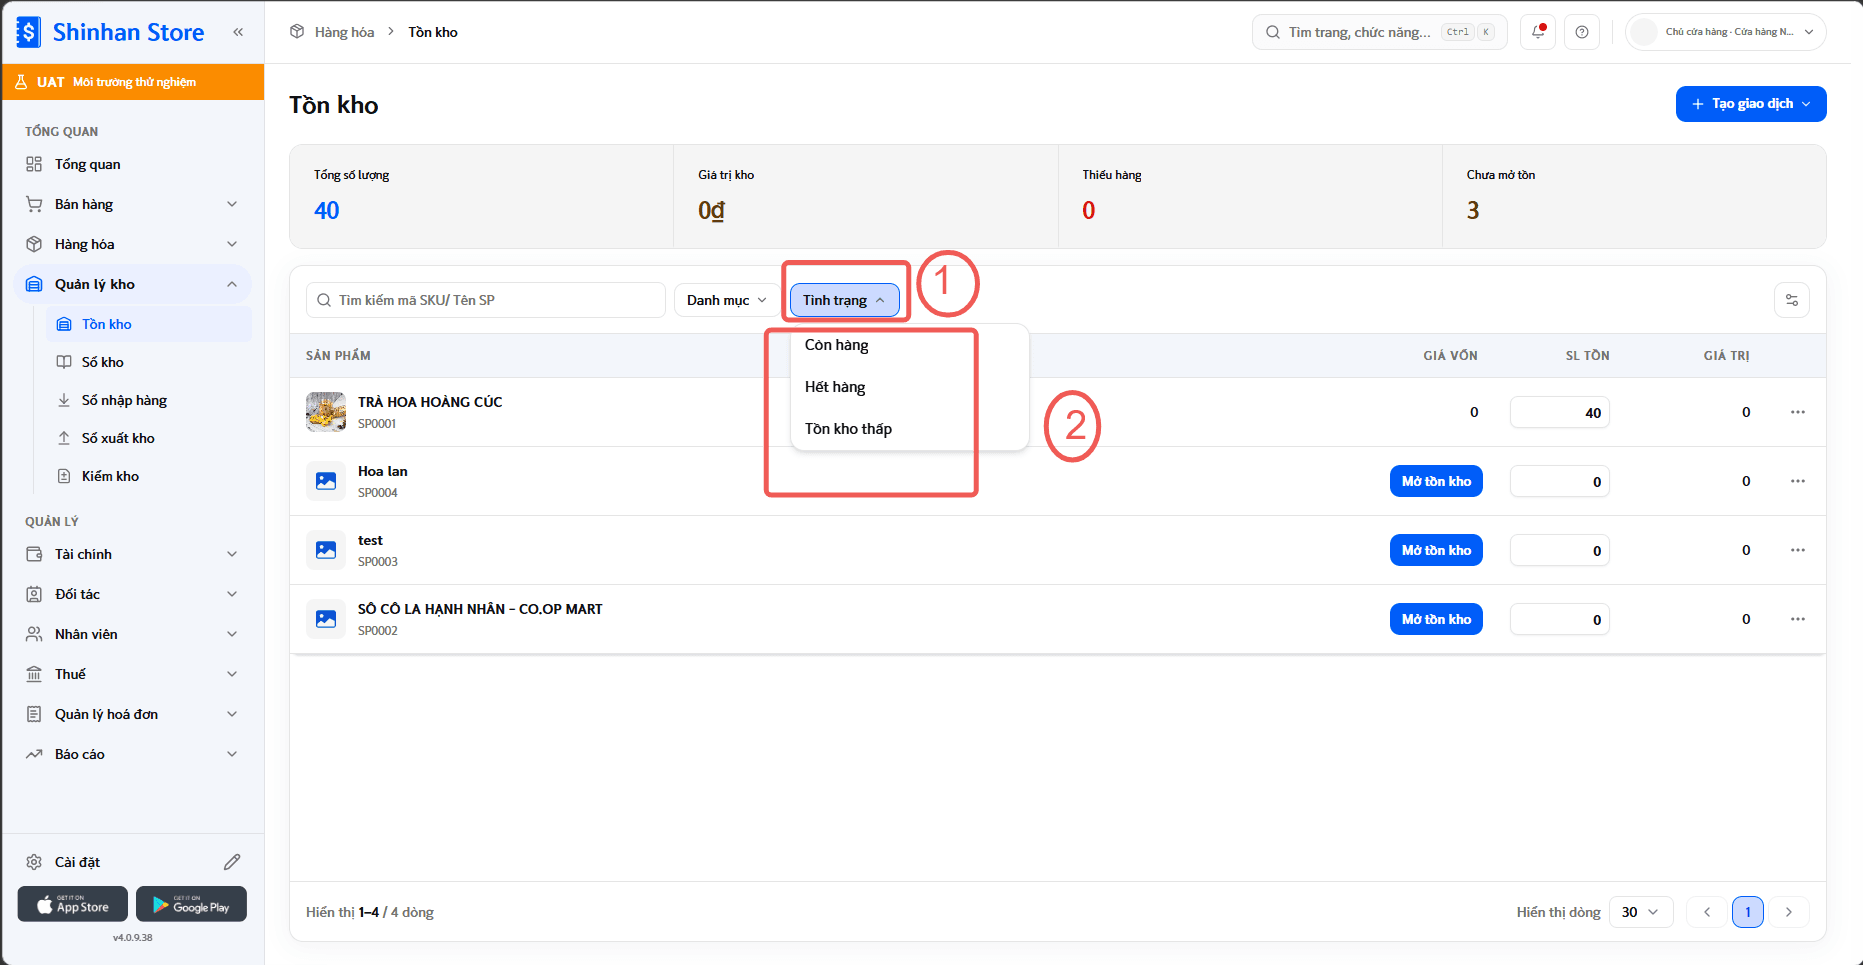The width and height of the screenshot is (1863, 965).
Task: Open the rows-per-page 30 dropdown
Action: [1641, 912]
